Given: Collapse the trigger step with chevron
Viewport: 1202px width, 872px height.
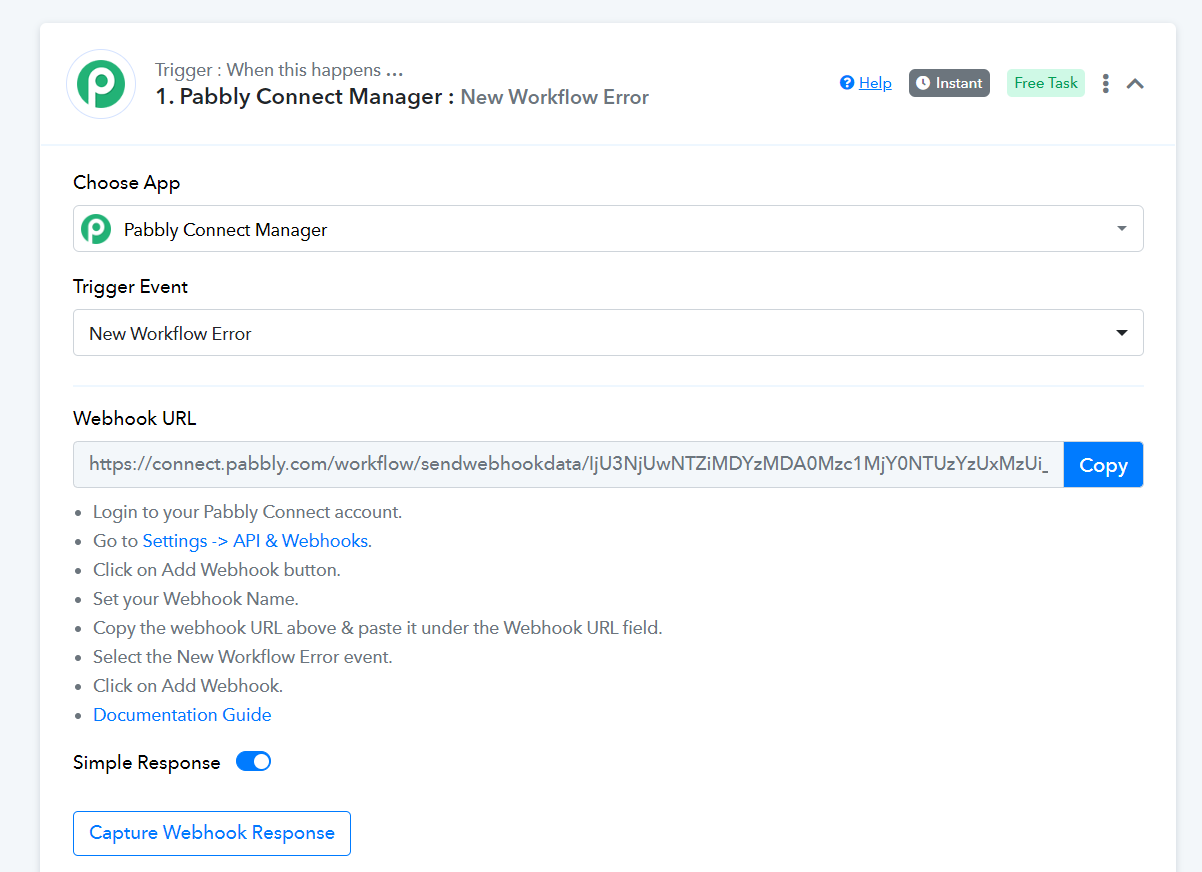Looking at the screenshot, I should coord(1135,84).
